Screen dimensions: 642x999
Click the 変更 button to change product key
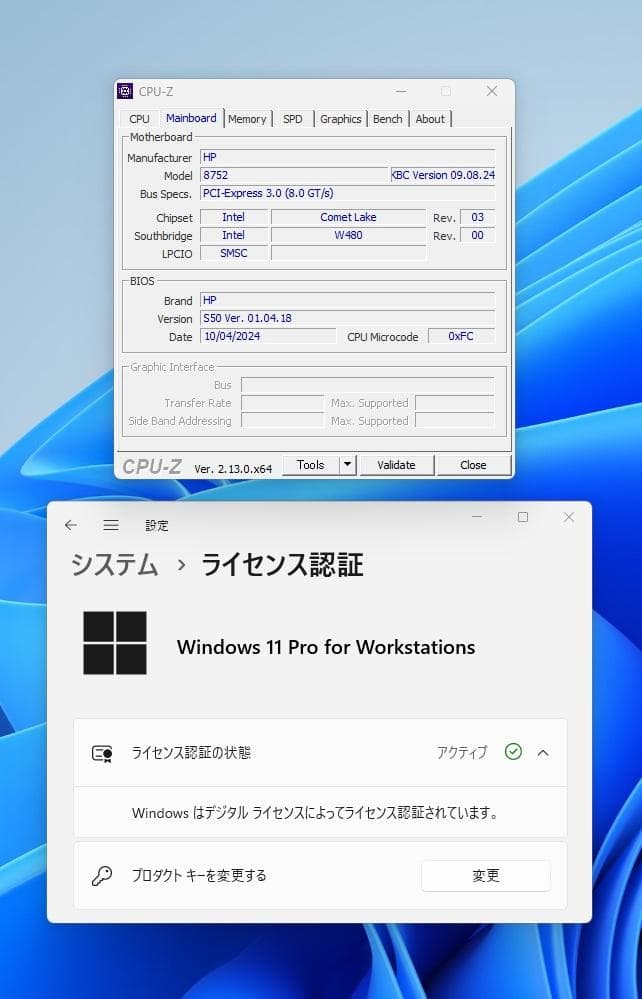pyautogui.click(x=486, y=876)
